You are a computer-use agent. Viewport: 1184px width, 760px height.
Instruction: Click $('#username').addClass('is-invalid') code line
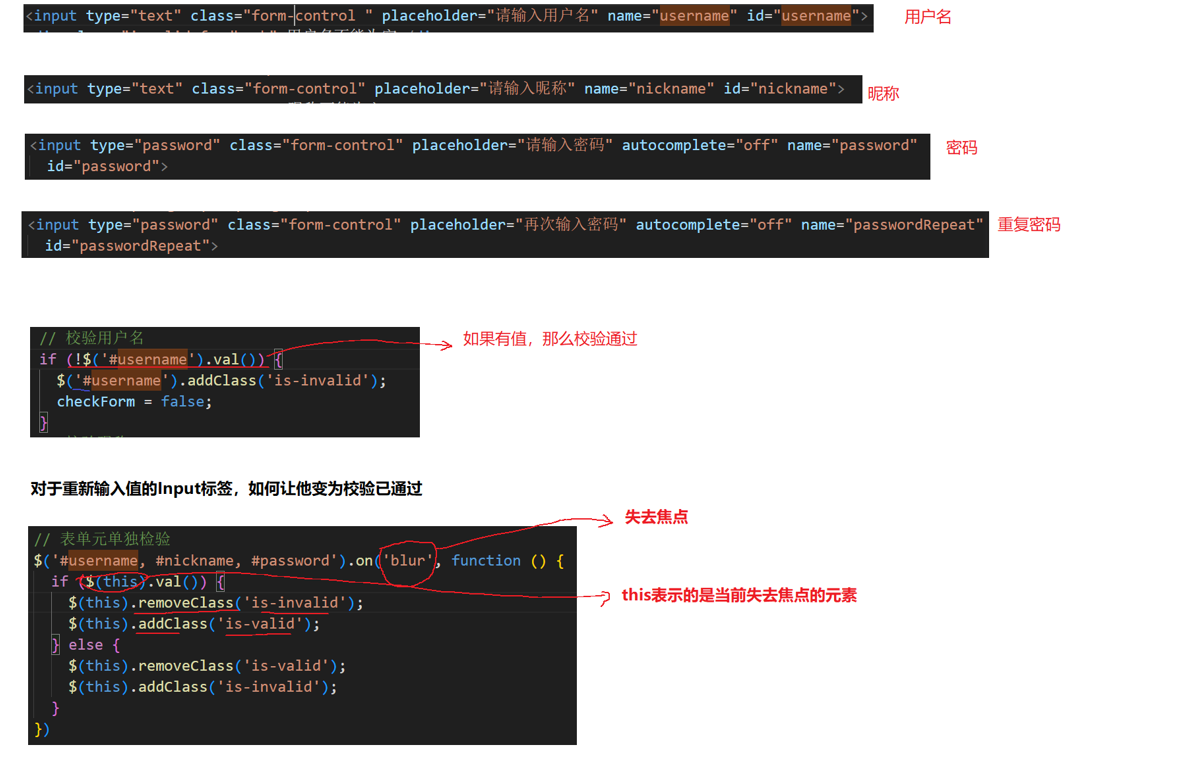221,381
